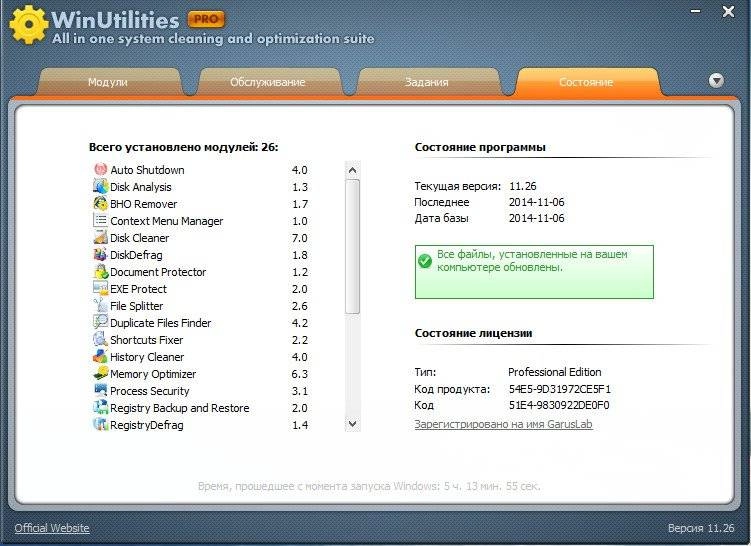Click the Windows uptime status text

(369, 486)
